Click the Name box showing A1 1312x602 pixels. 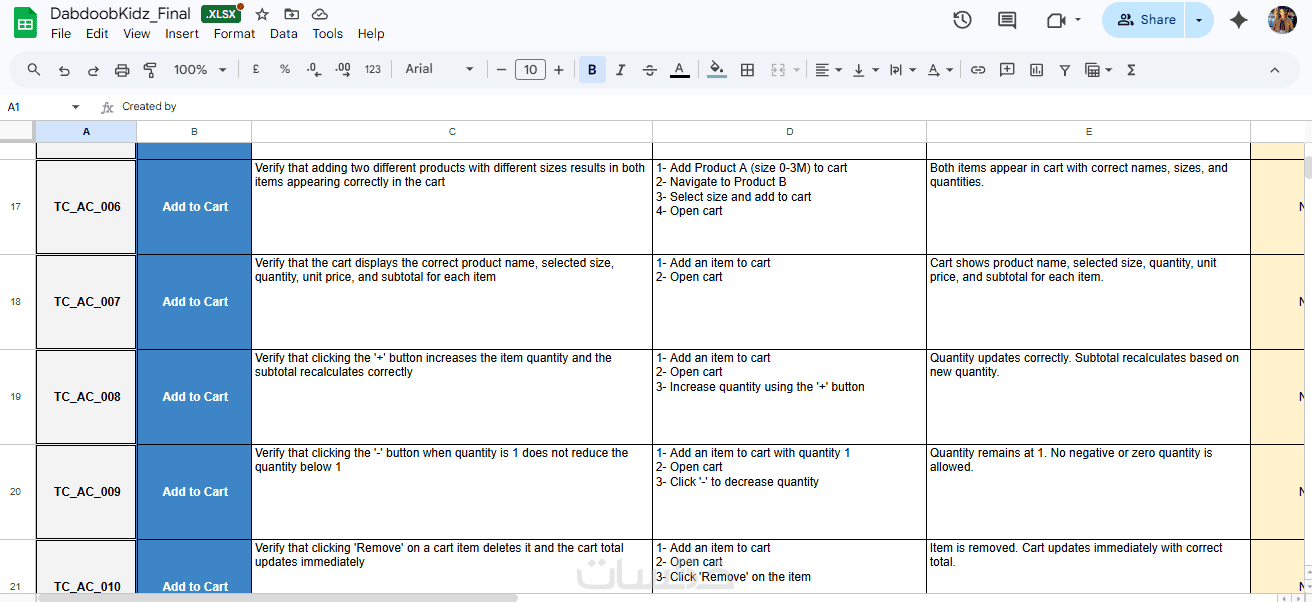click(x=35, y=107)
